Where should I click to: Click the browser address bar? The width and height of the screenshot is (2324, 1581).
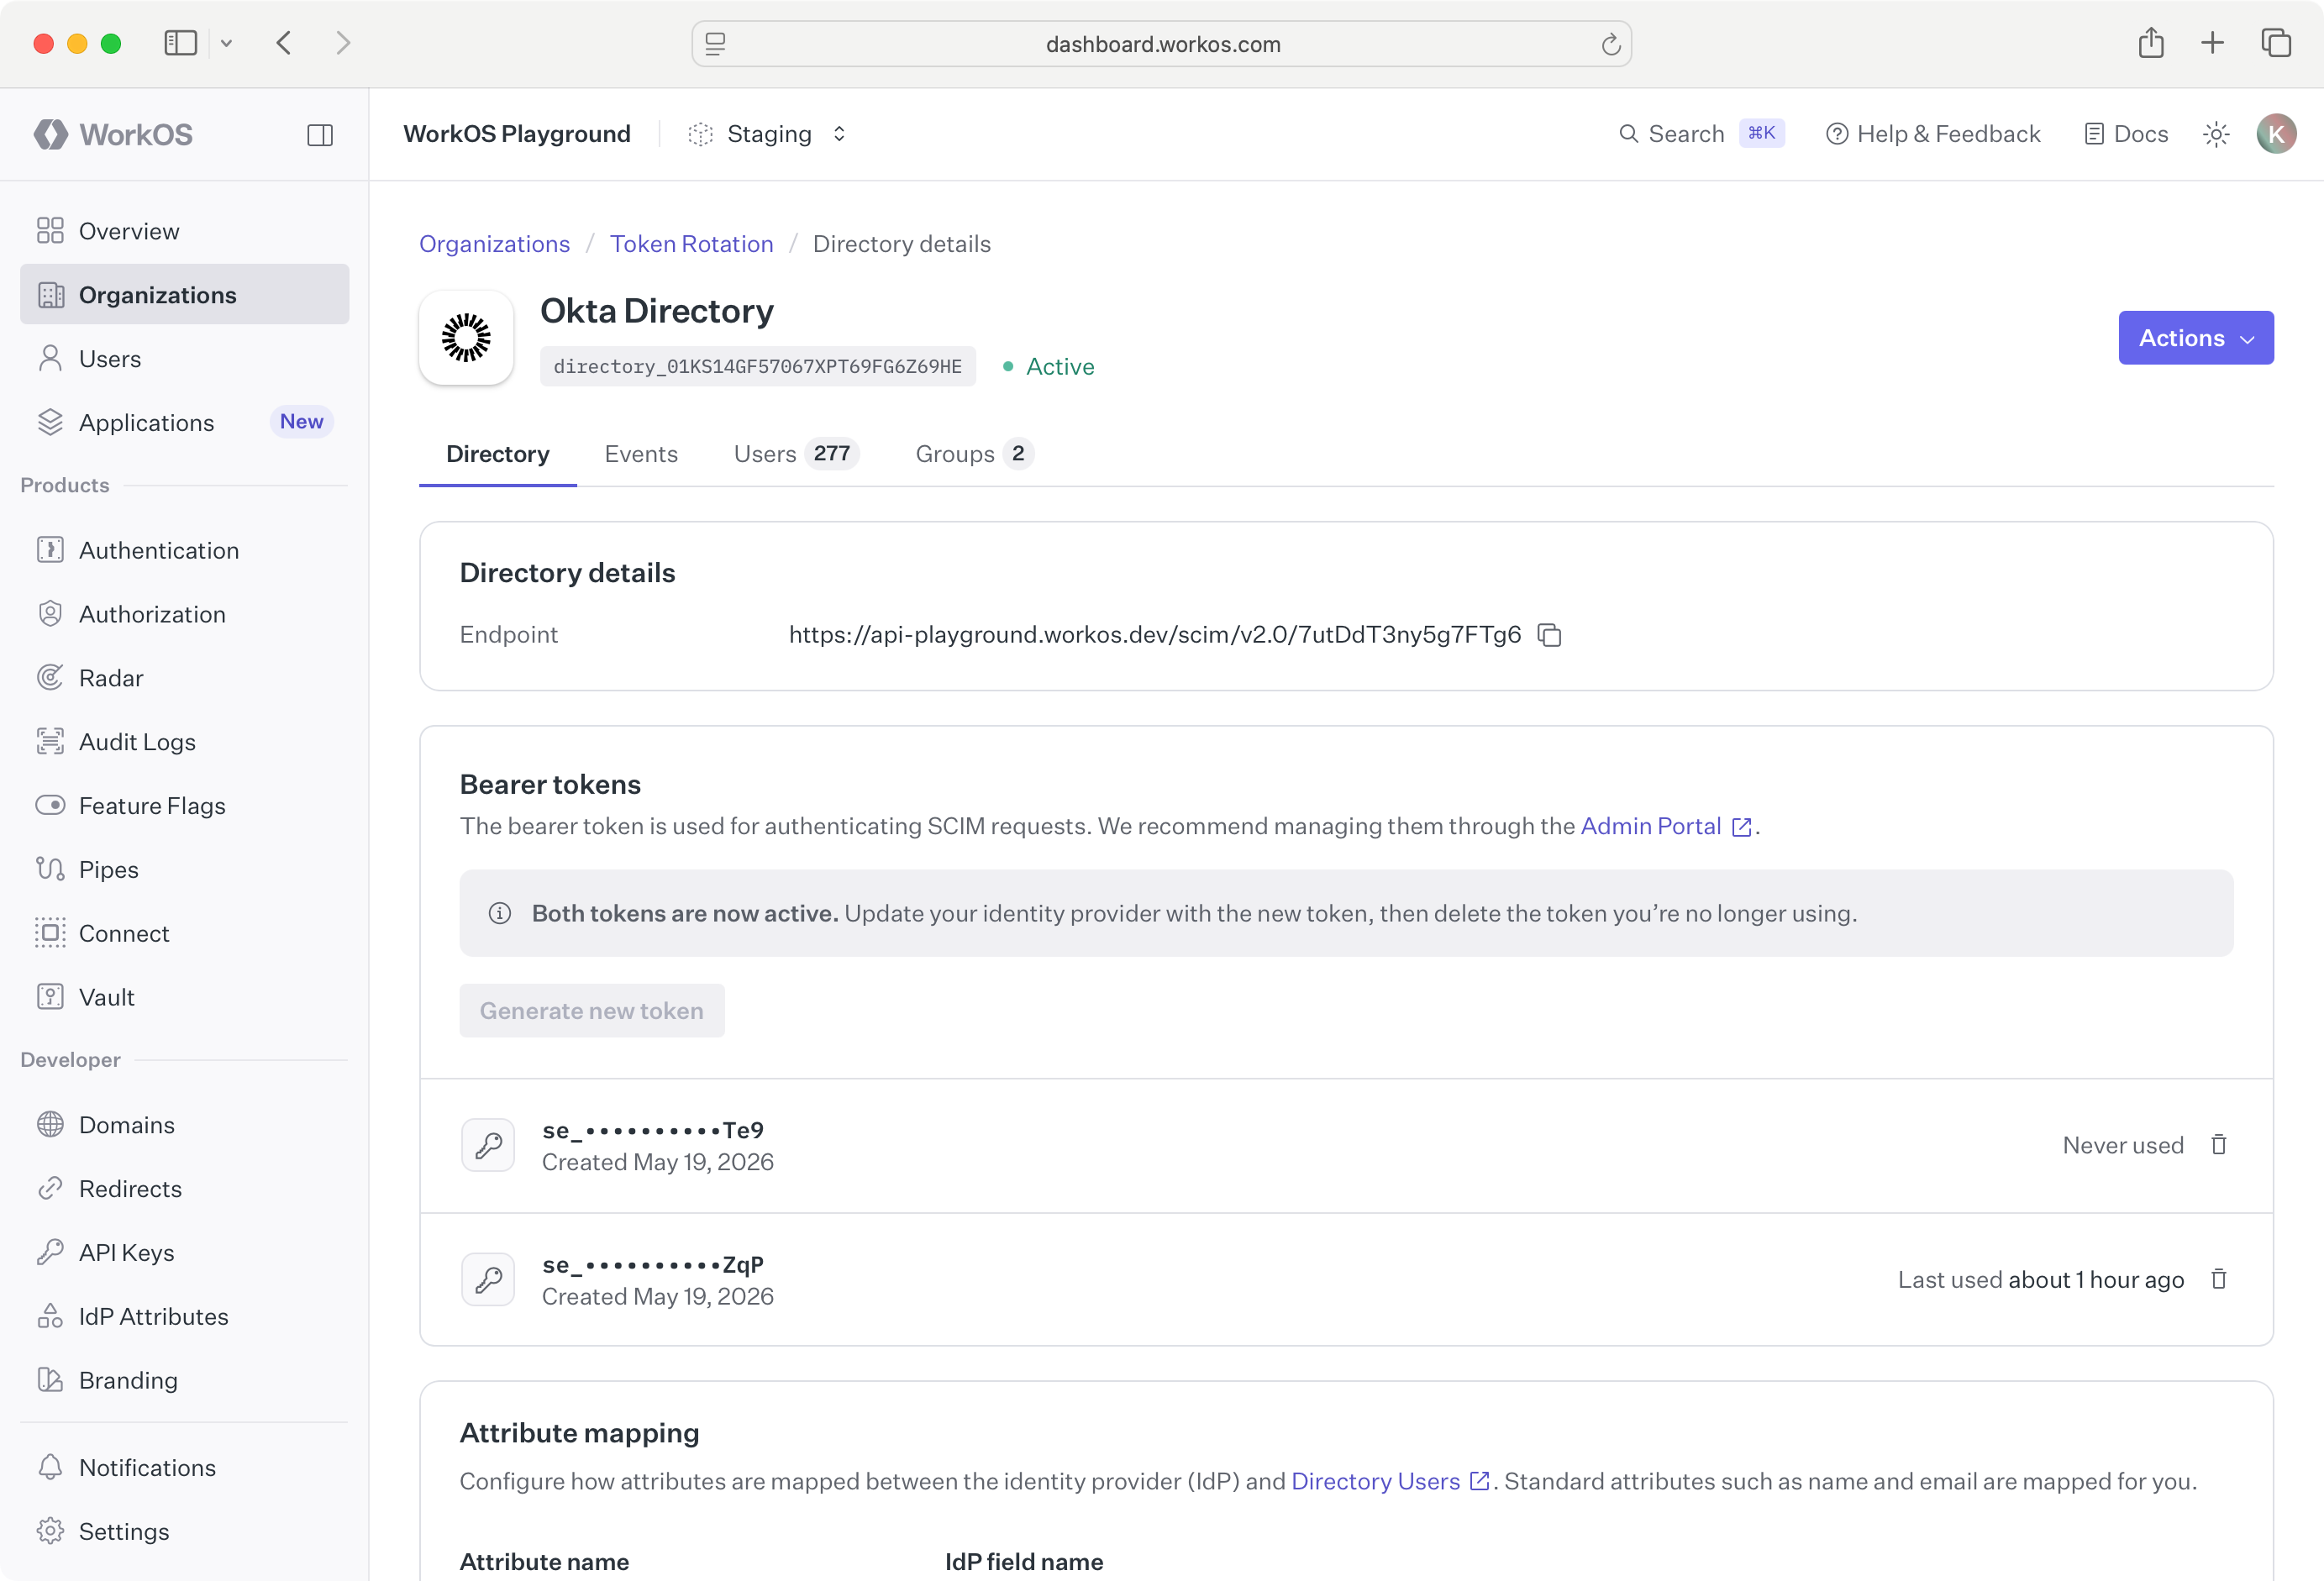point(1162,44)
